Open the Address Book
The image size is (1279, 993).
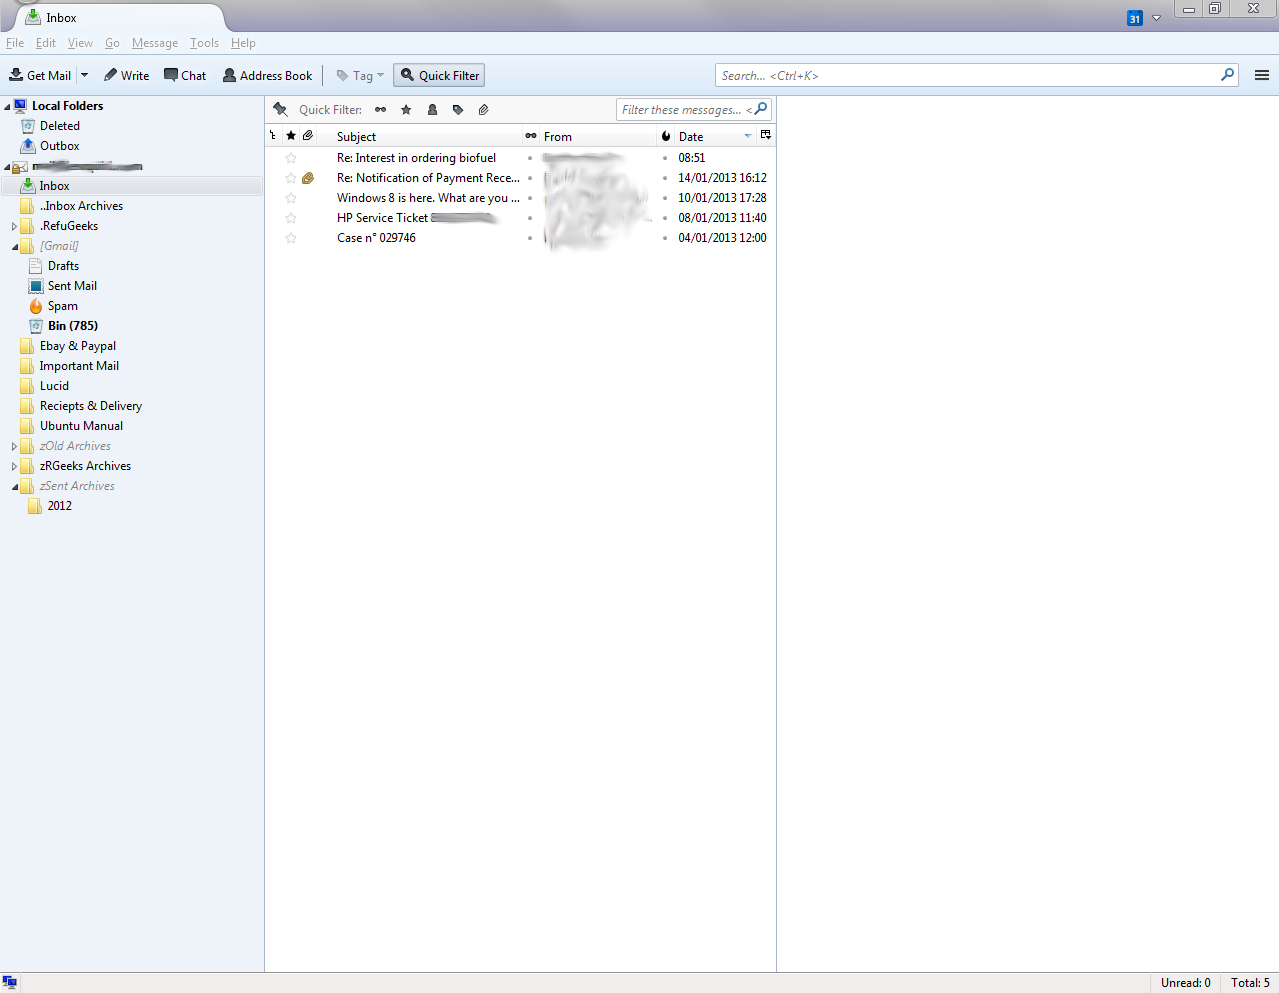(267, 75)
